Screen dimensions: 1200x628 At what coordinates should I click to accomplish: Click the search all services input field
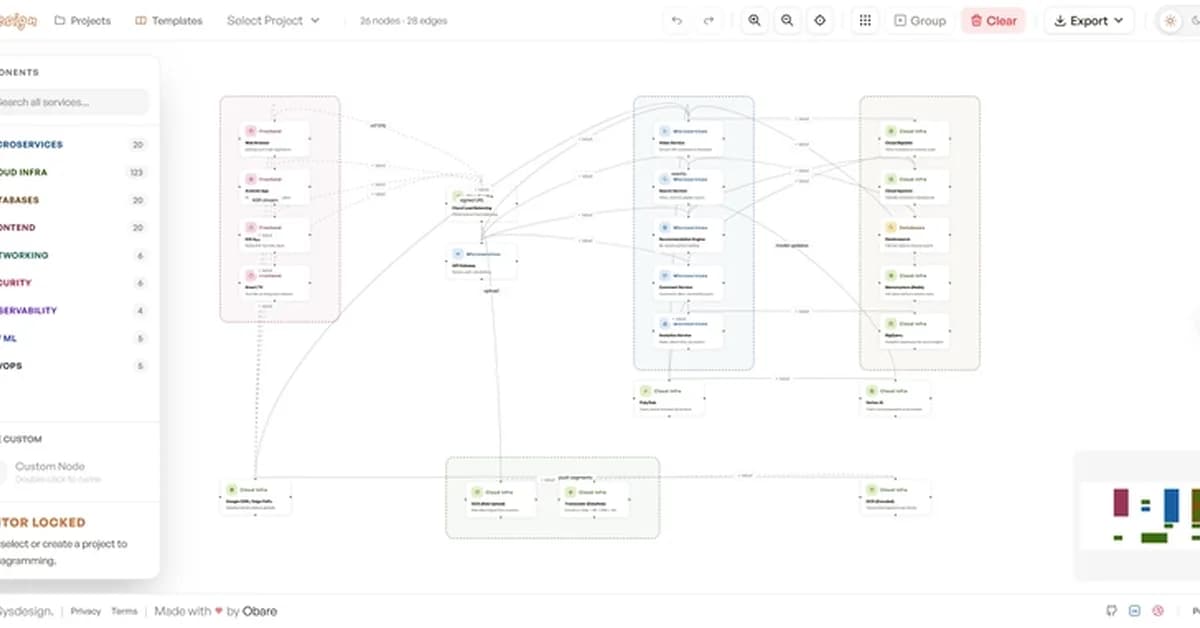pyautogui.click(x=70, y=102)
